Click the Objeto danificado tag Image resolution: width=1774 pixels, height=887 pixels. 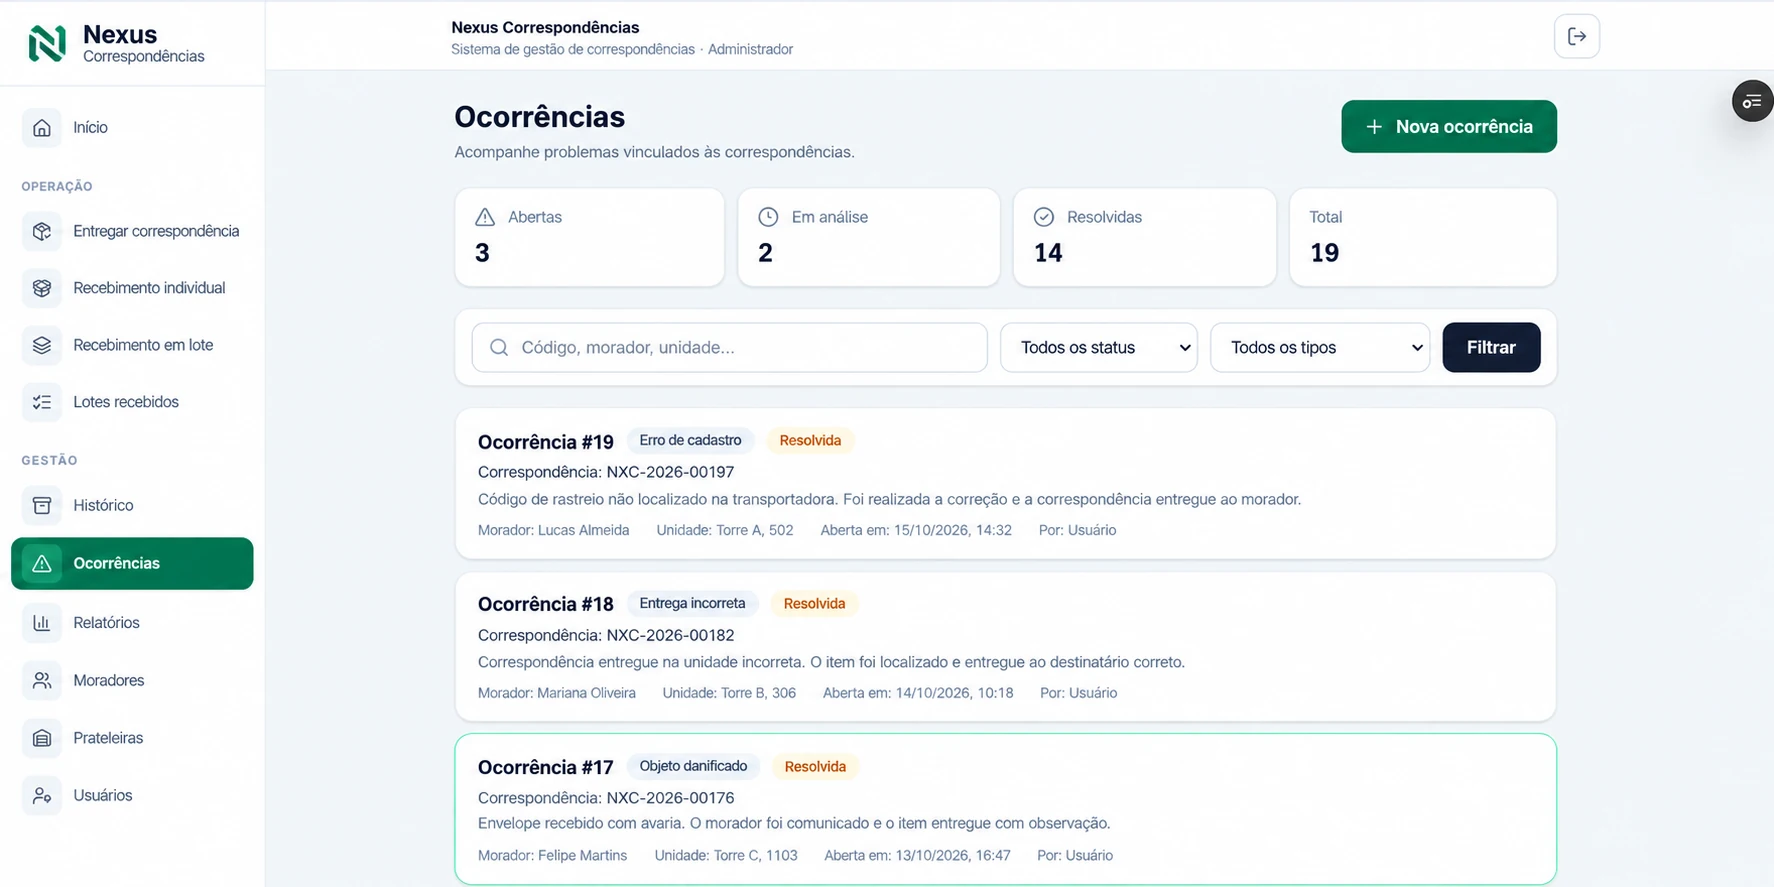(x=693, y=766)
